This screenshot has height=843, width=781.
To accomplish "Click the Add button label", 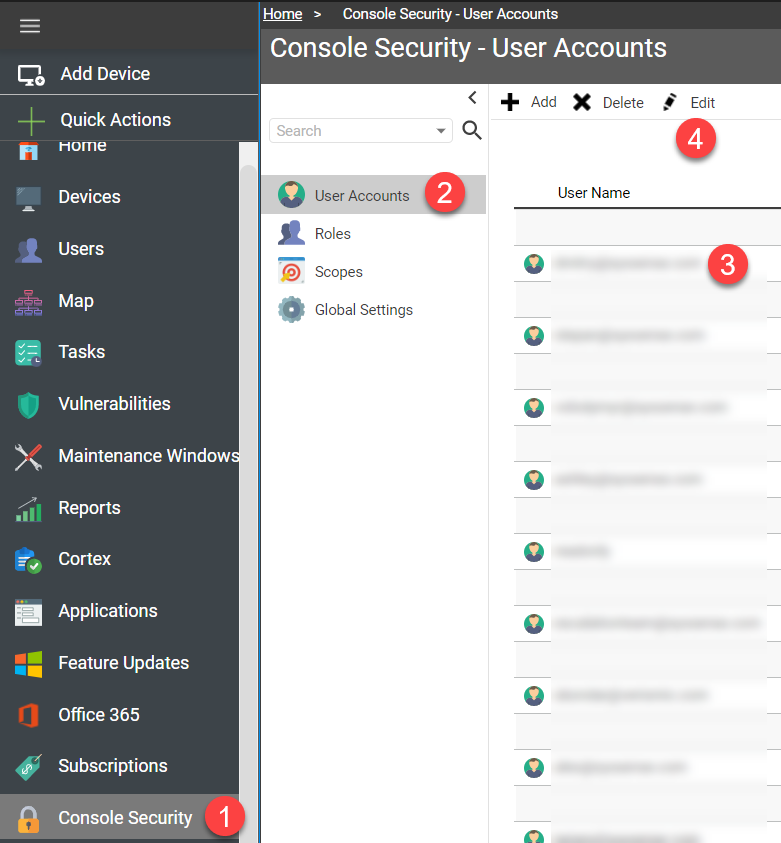I will [543, 102].
